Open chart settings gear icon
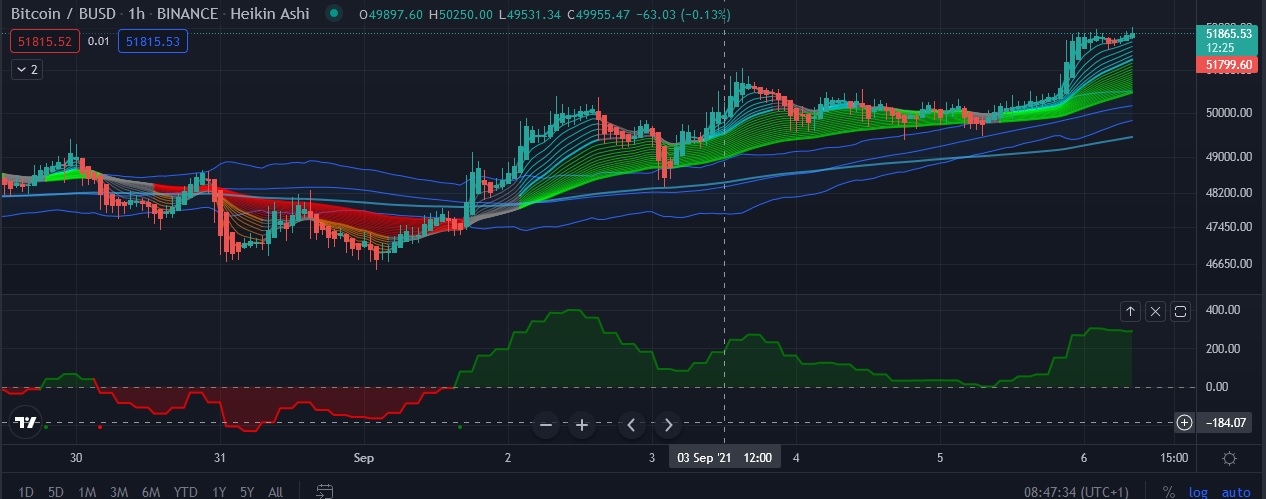 1229,458
